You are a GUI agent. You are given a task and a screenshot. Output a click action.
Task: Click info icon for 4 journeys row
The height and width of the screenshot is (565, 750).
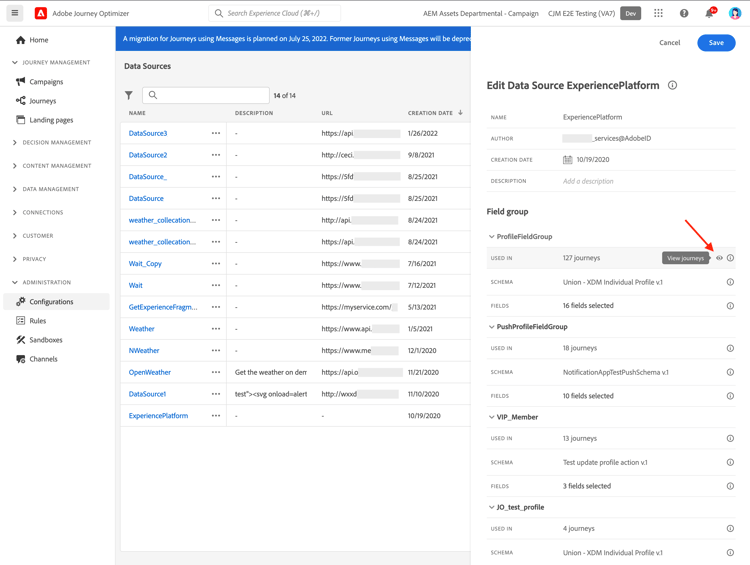click(730, 529)
